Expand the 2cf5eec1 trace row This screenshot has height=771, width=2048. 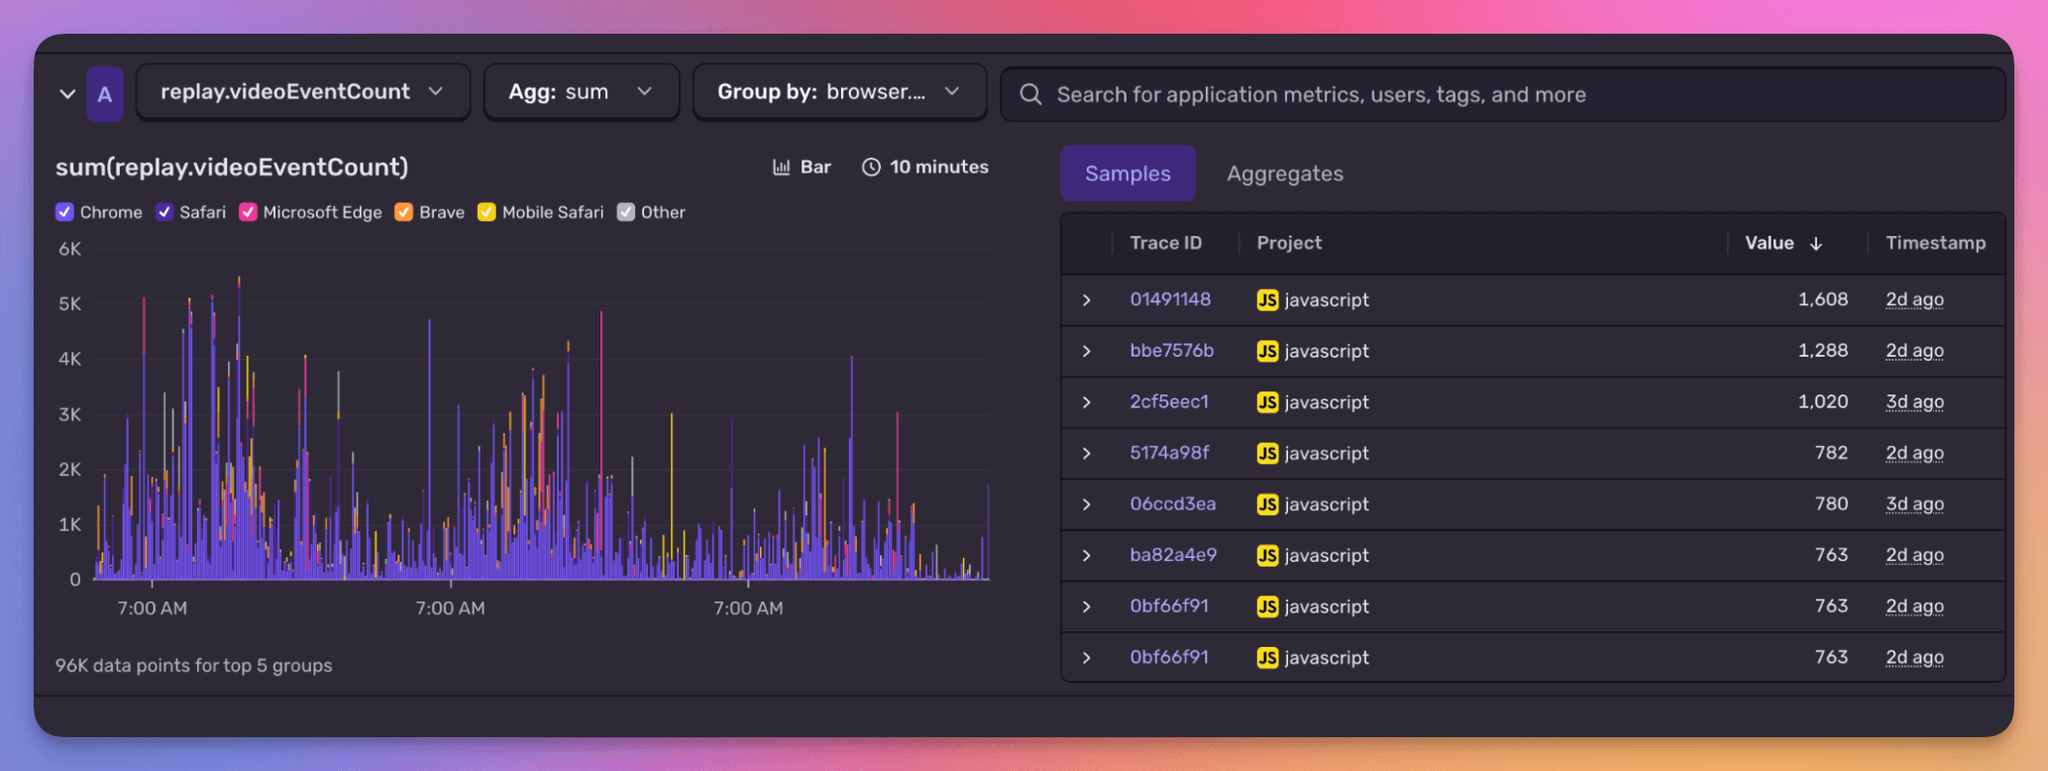[1086, 402]
